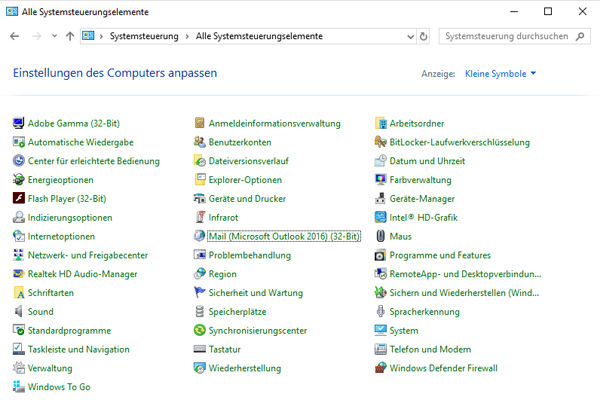Screen dimensions: 600x415
Task: Click the Windows Defender Firewall icon
Action: click(380, 368)
